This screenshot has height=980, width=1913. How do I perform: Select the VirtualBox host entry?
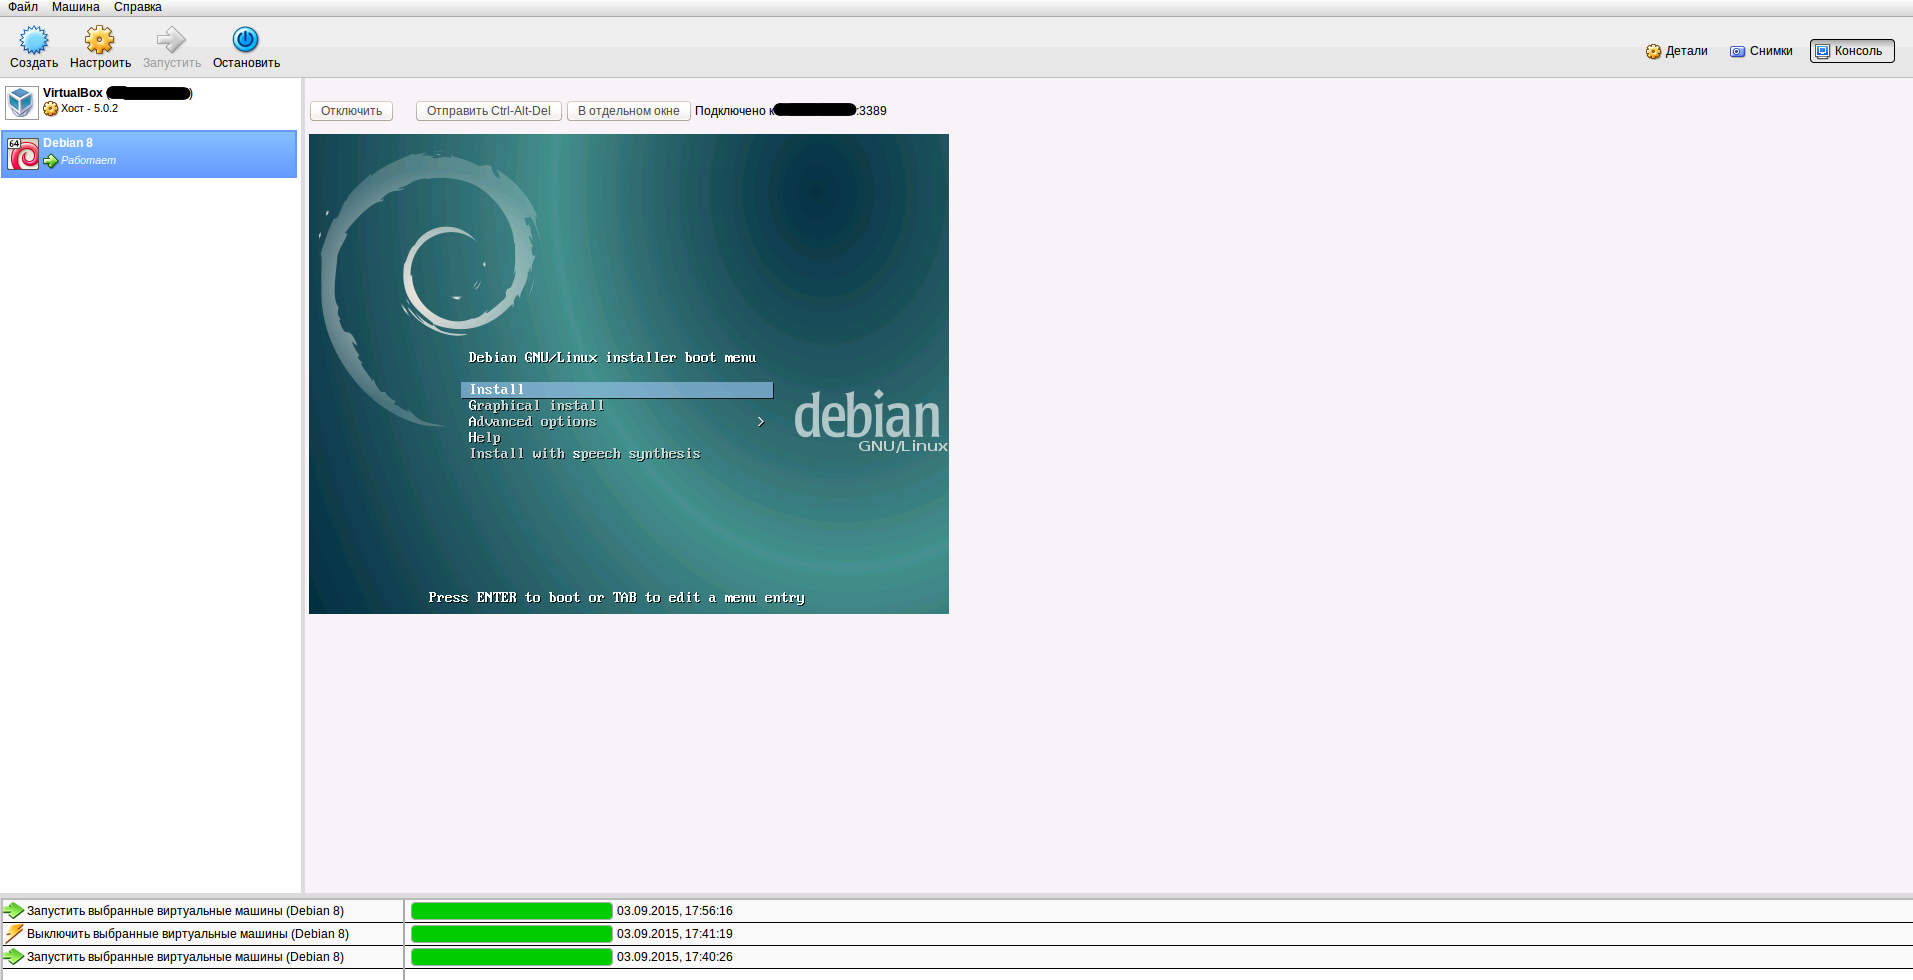(x=149, y=102)
